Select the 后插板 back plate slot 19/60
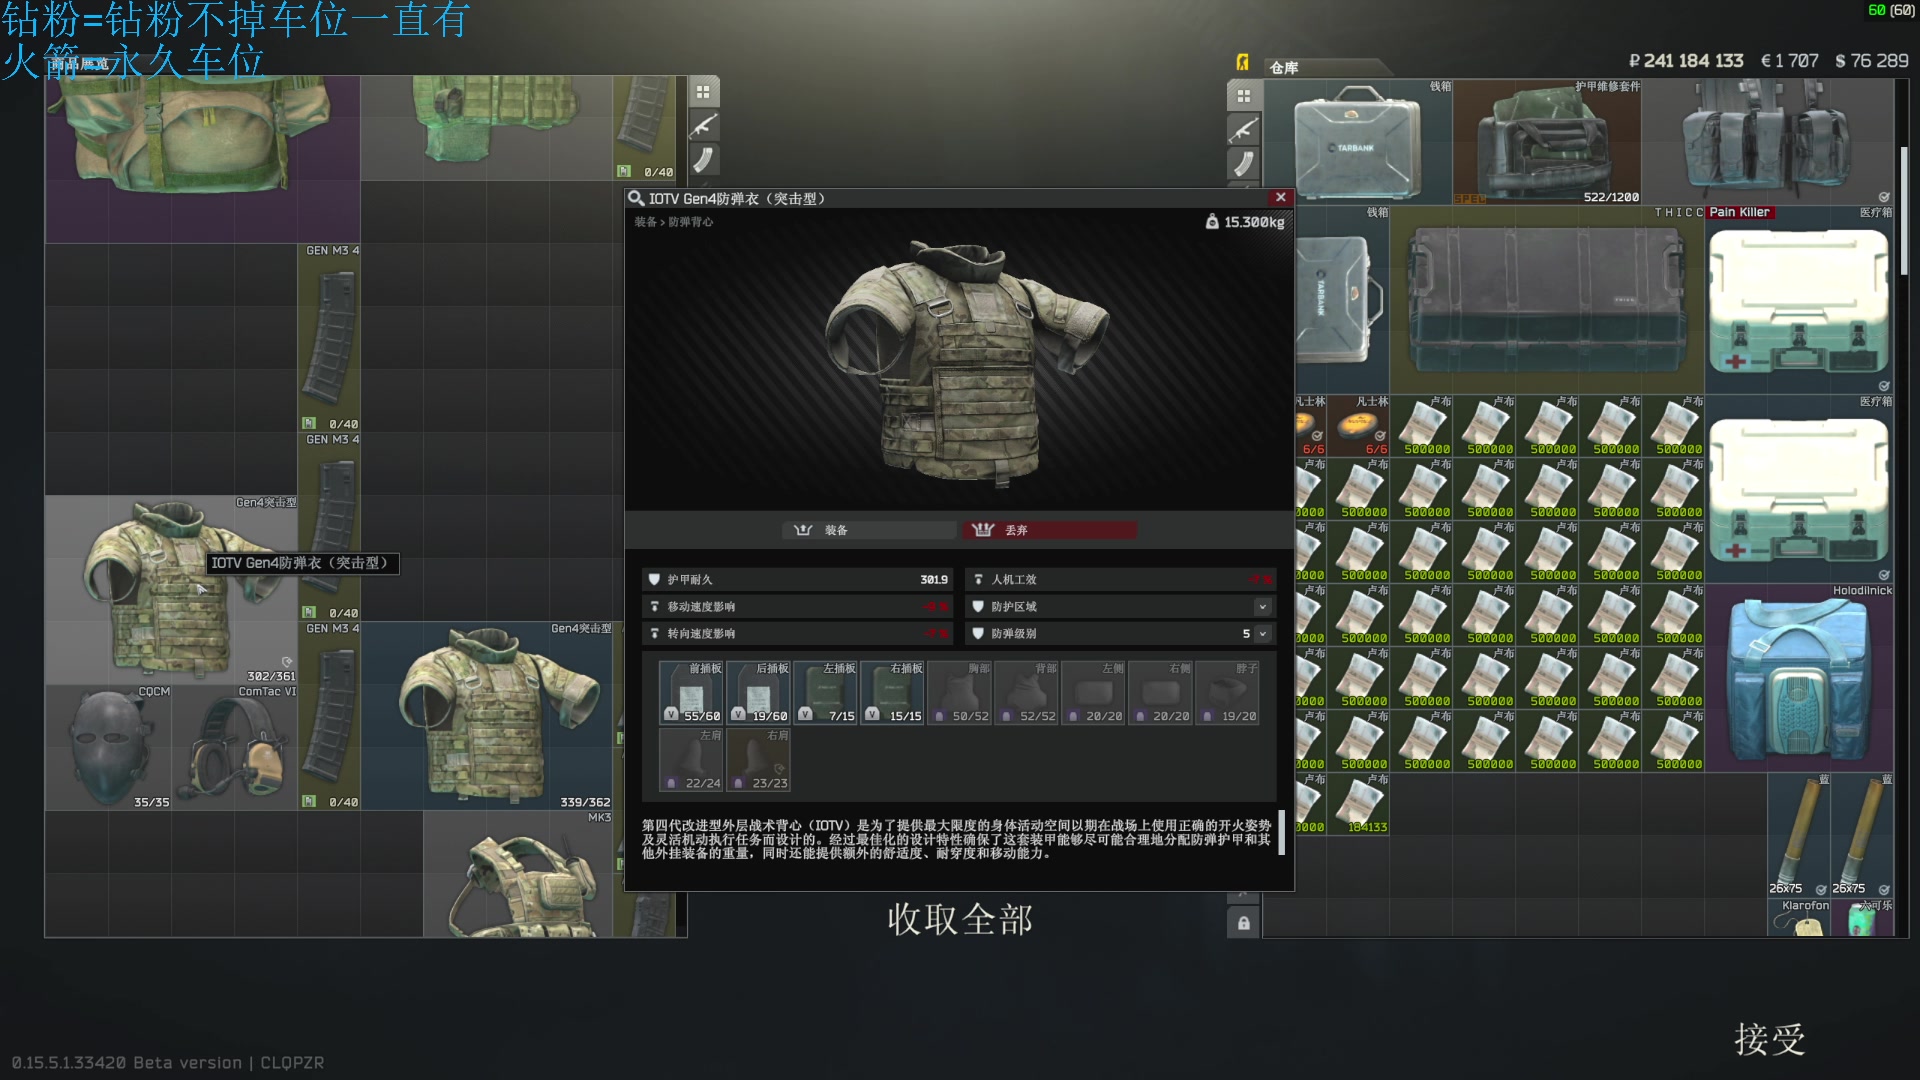 point(758,692)
